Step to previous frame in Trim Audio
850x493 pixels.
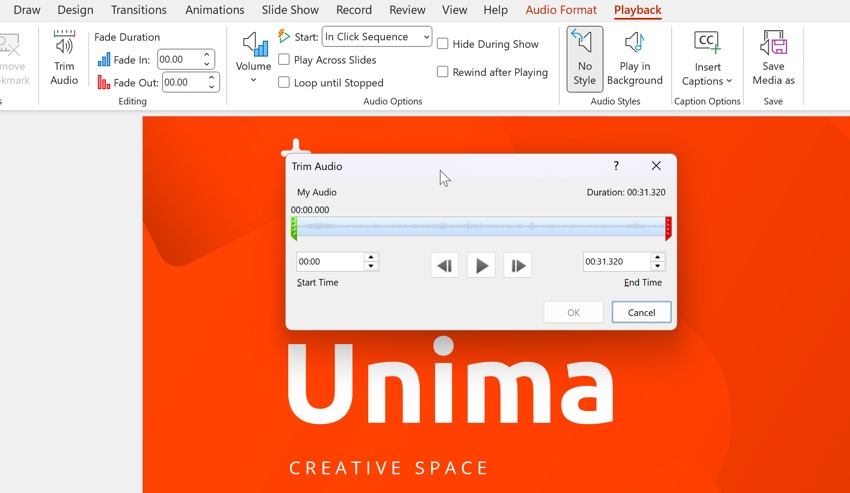(445, 265)
